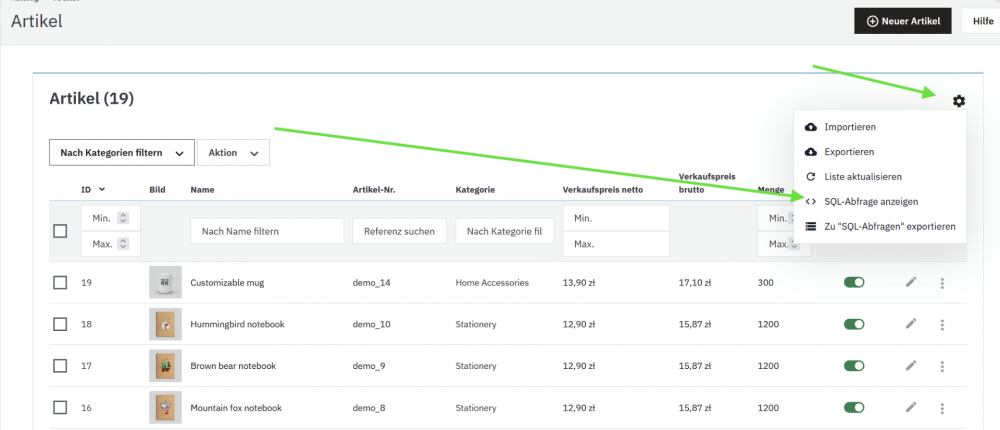Select checkbox for product ID 17

pos(60,366)
